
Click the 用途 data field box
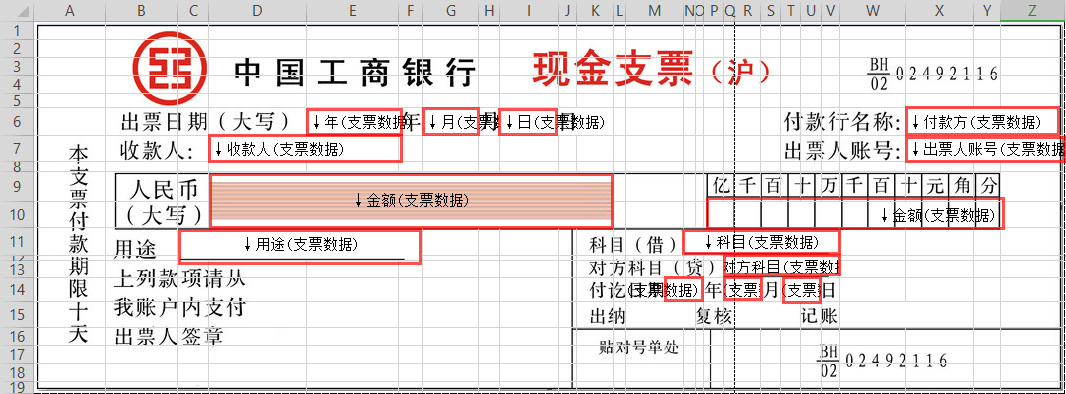click(x=300, y=245)
